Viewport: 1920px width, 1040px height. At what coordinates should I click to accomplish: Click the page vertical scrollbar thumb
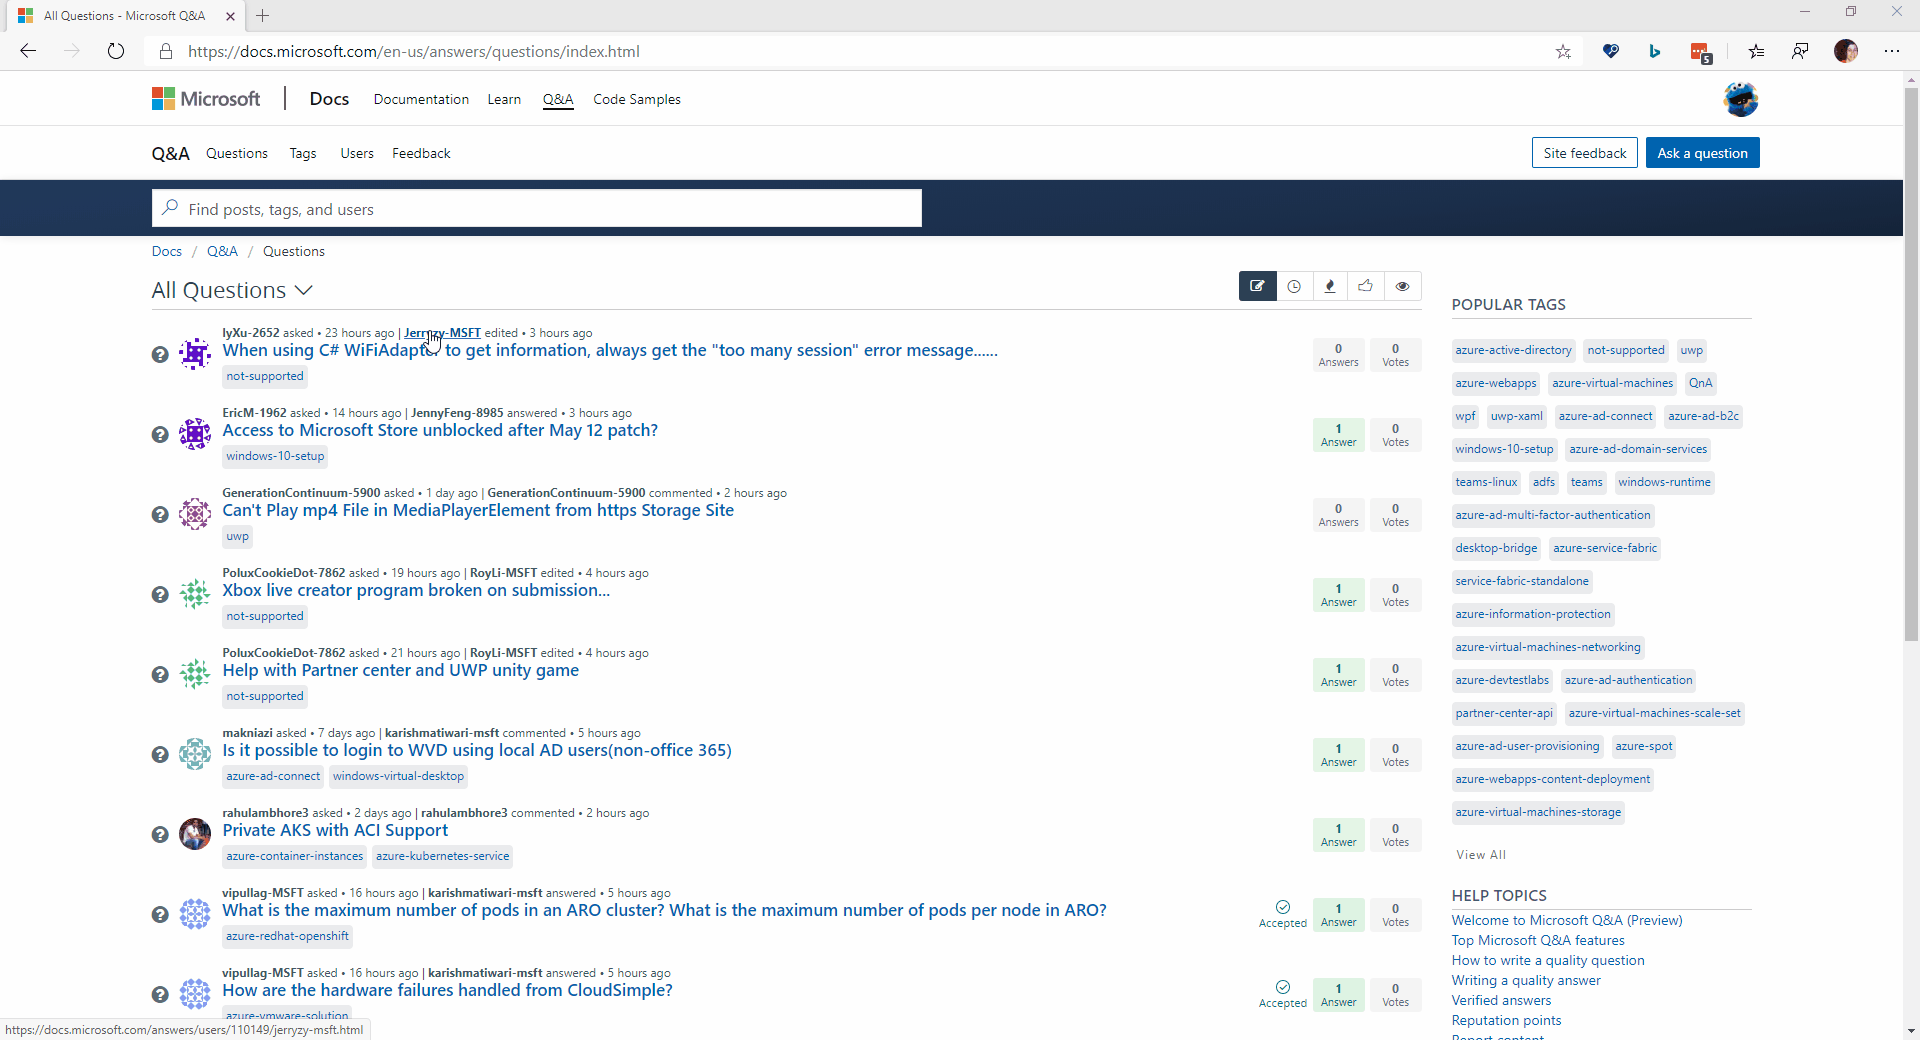1911,365
